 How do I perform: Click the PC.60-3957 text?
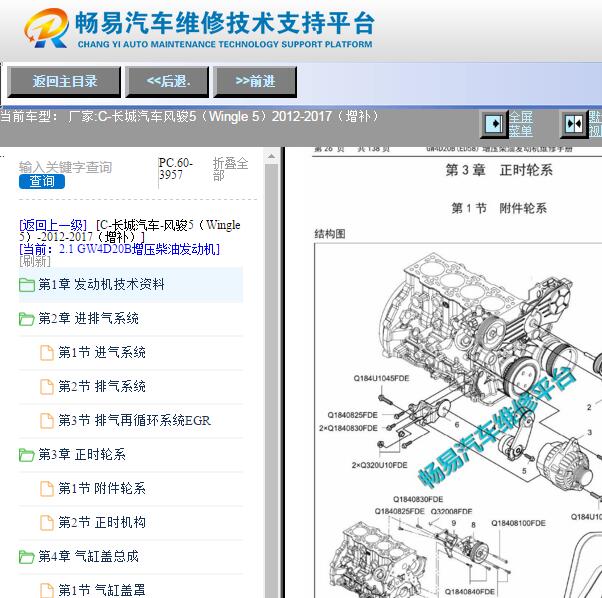point(176,169)
